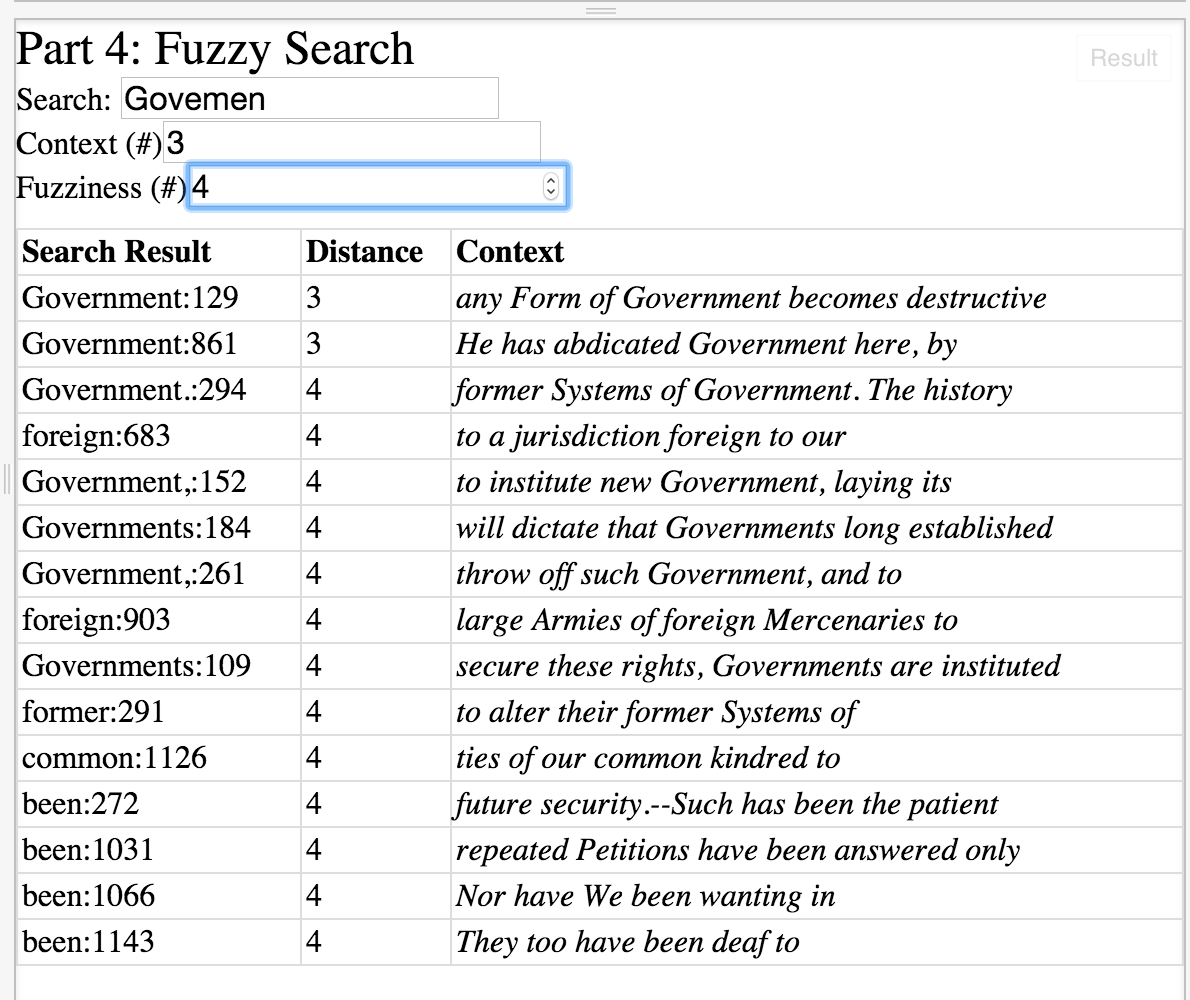Click the "common:1126" result cell
The height and width of the screenshot is (1000, 1190).
[114, 758]
